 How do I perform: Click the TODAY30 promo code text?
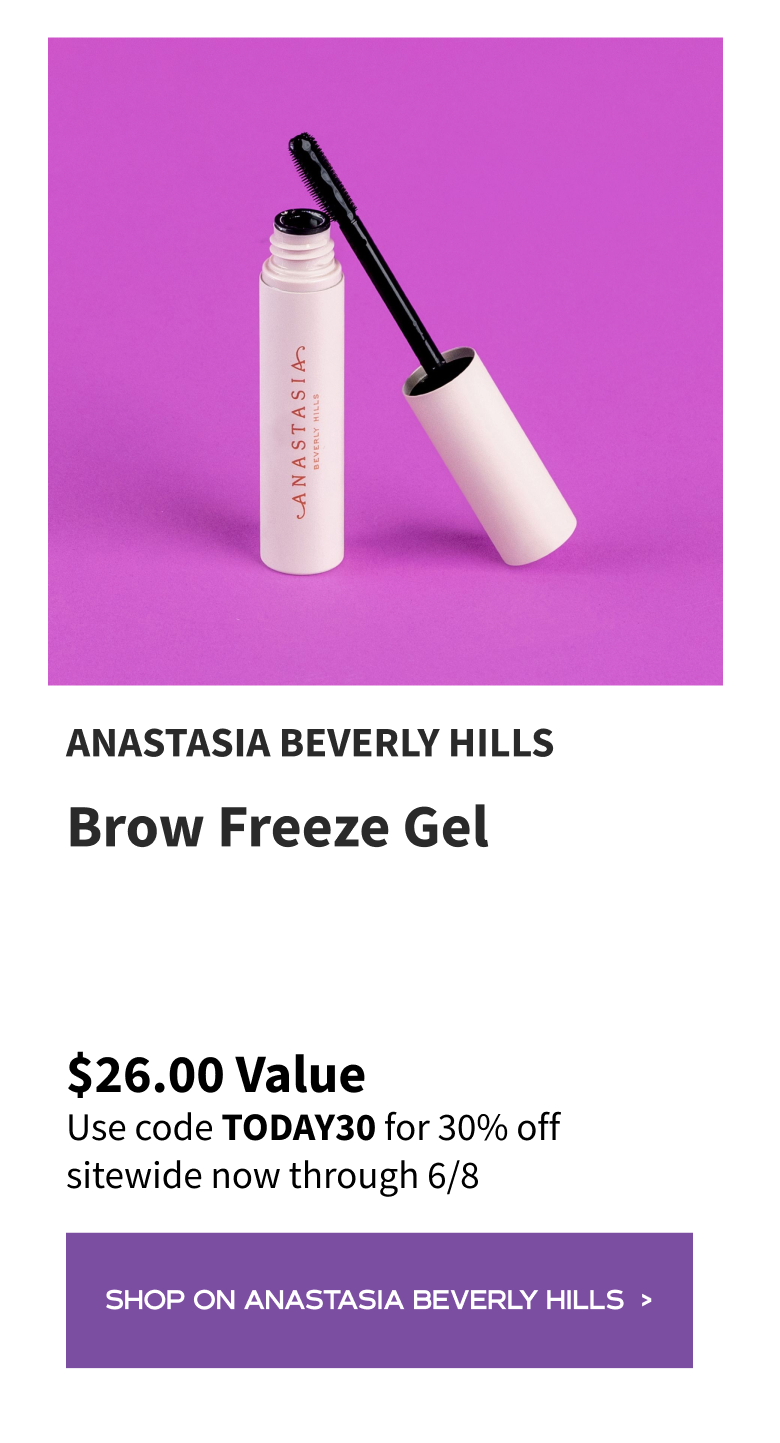(x=299, y=1127)
